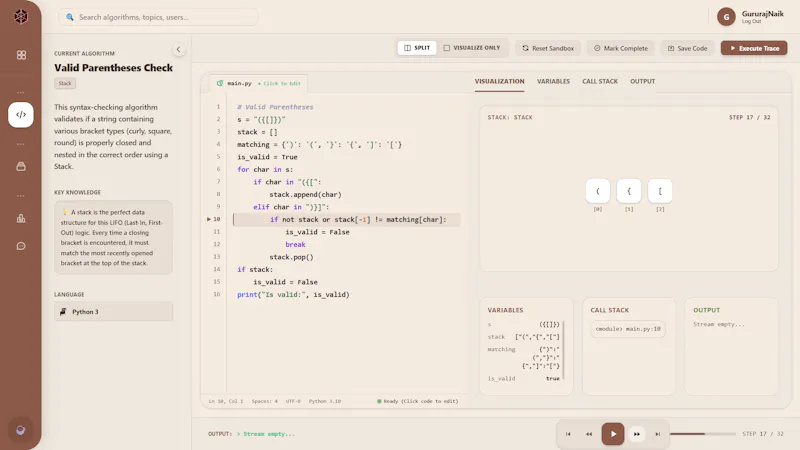
Task: Click stack element '(' at index 0
Action: click(x=597, y=191)
